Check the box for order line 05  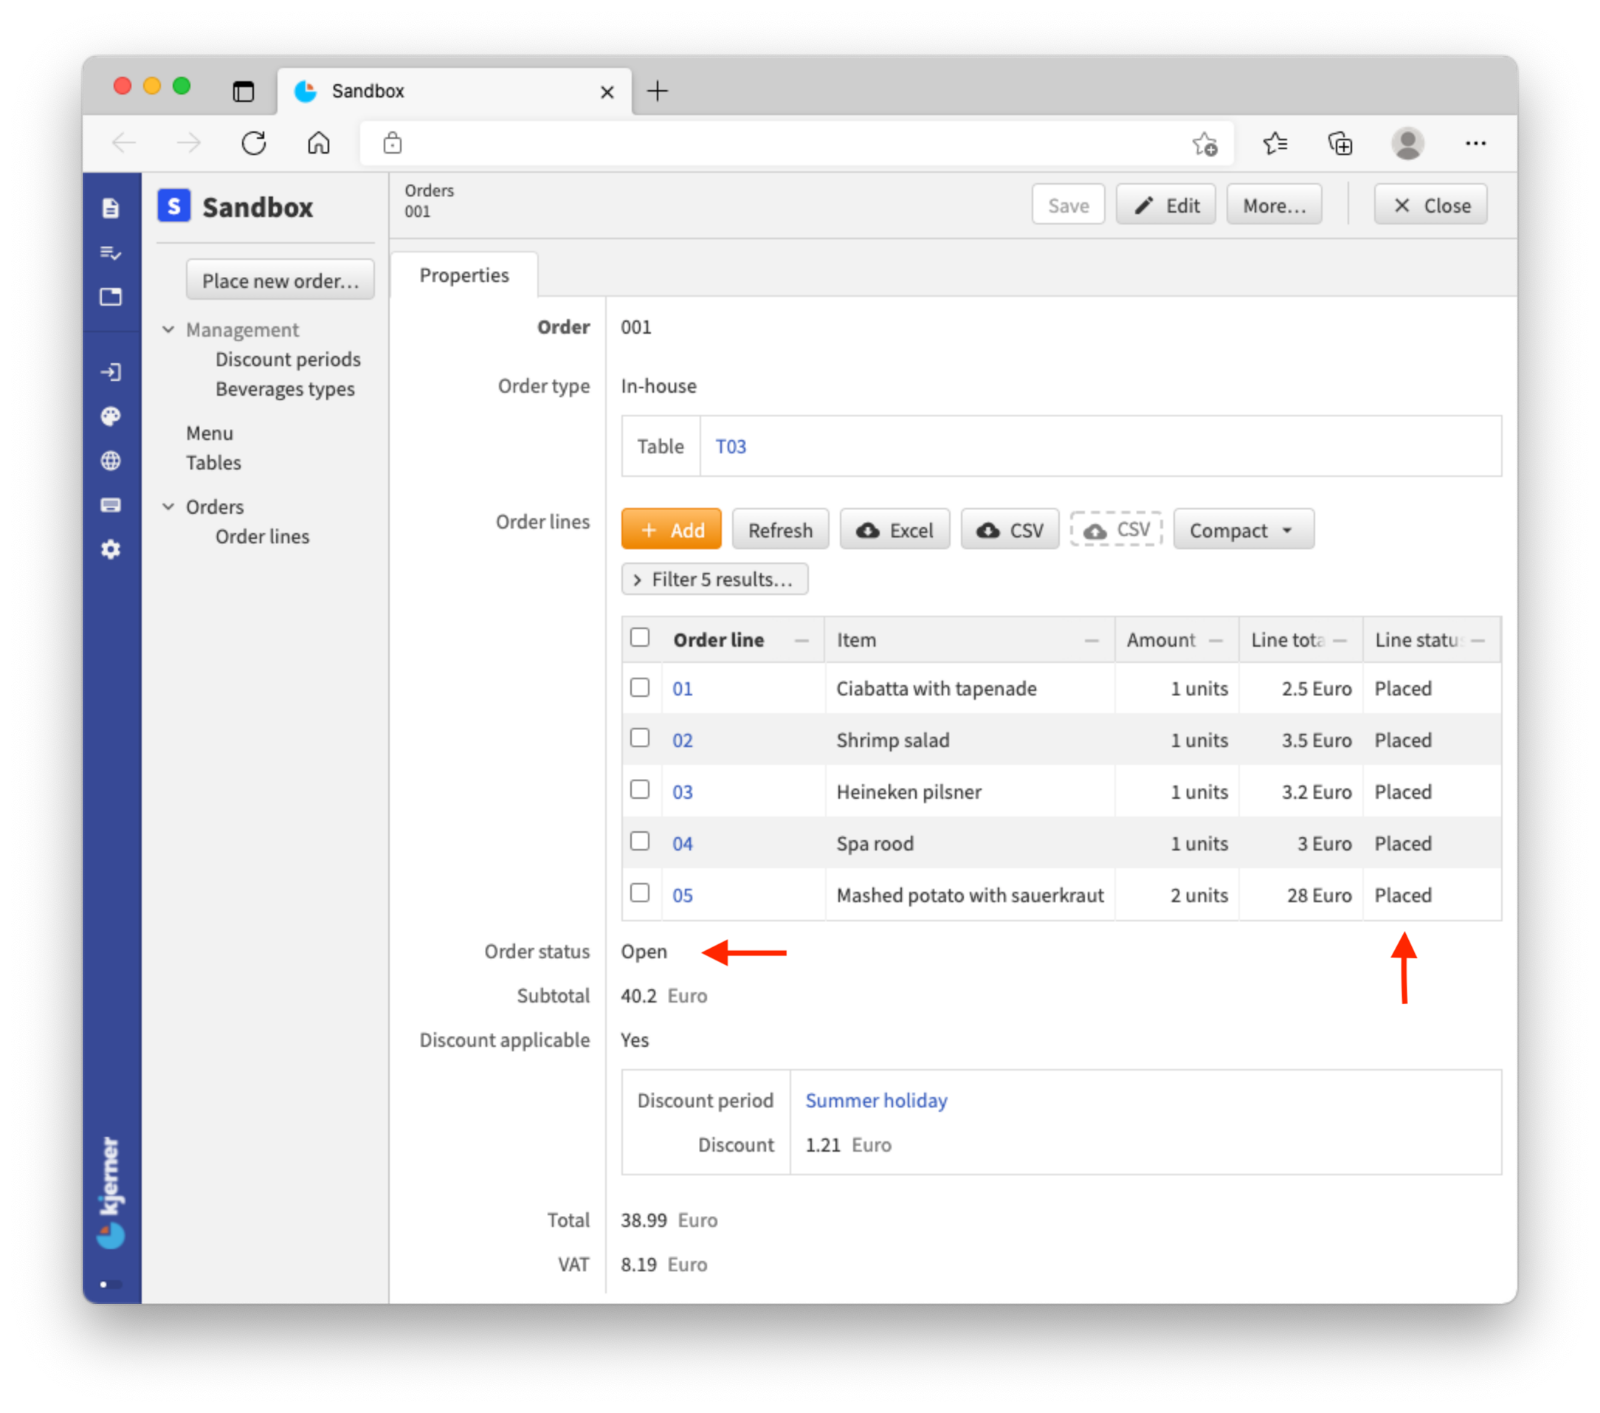(x=640, y=893)
